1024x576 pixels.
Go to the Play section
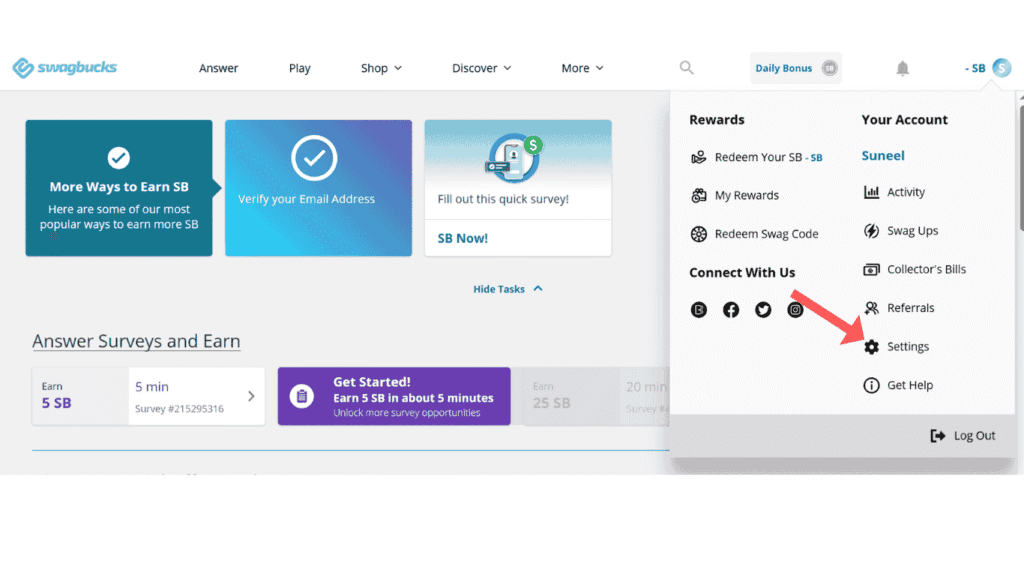pyautogui.click(x=299, y=68)
